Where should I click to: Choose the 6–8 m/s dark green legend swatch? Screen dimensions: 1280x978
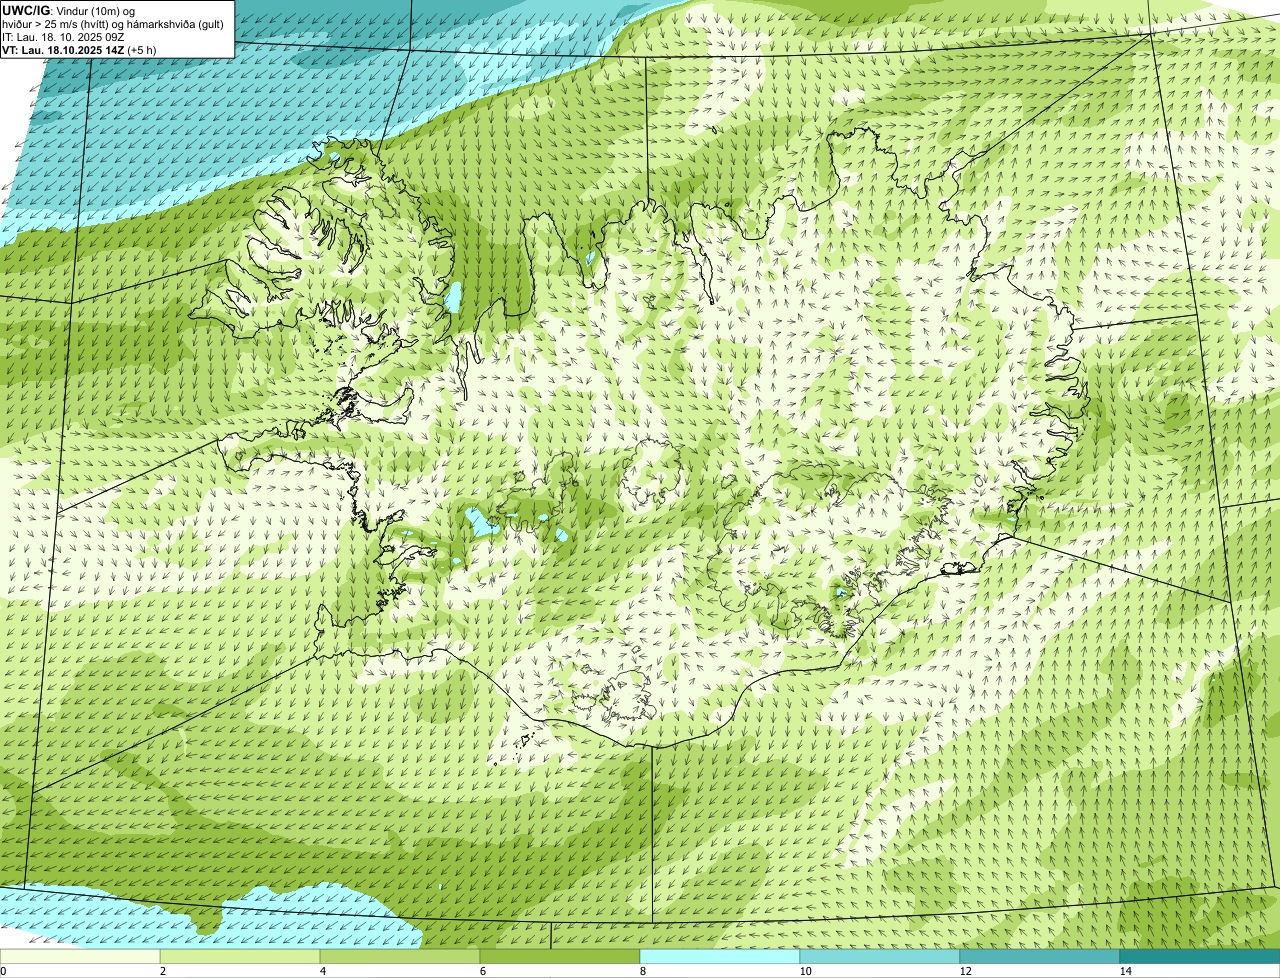560,956
